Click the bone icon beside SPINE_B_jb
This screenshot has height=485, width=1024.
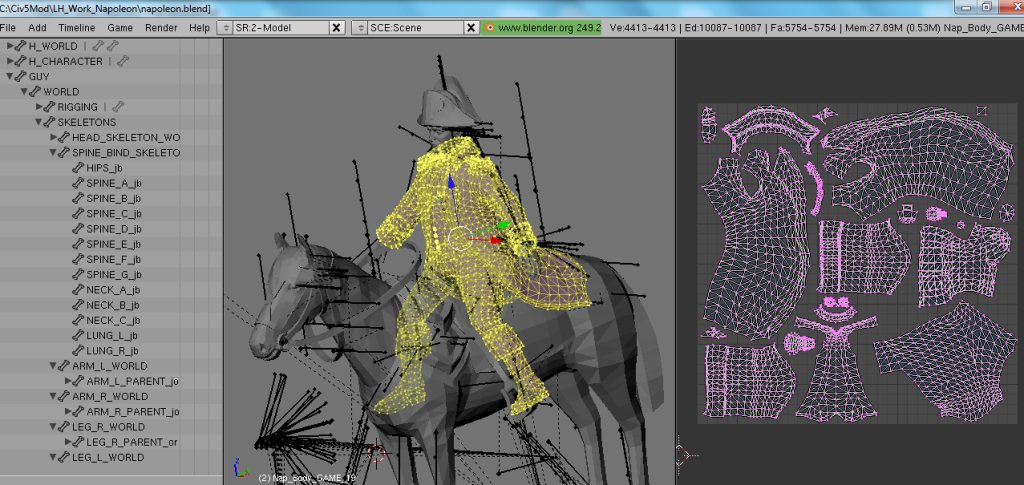pyautogui.click(x=78, y=198)
